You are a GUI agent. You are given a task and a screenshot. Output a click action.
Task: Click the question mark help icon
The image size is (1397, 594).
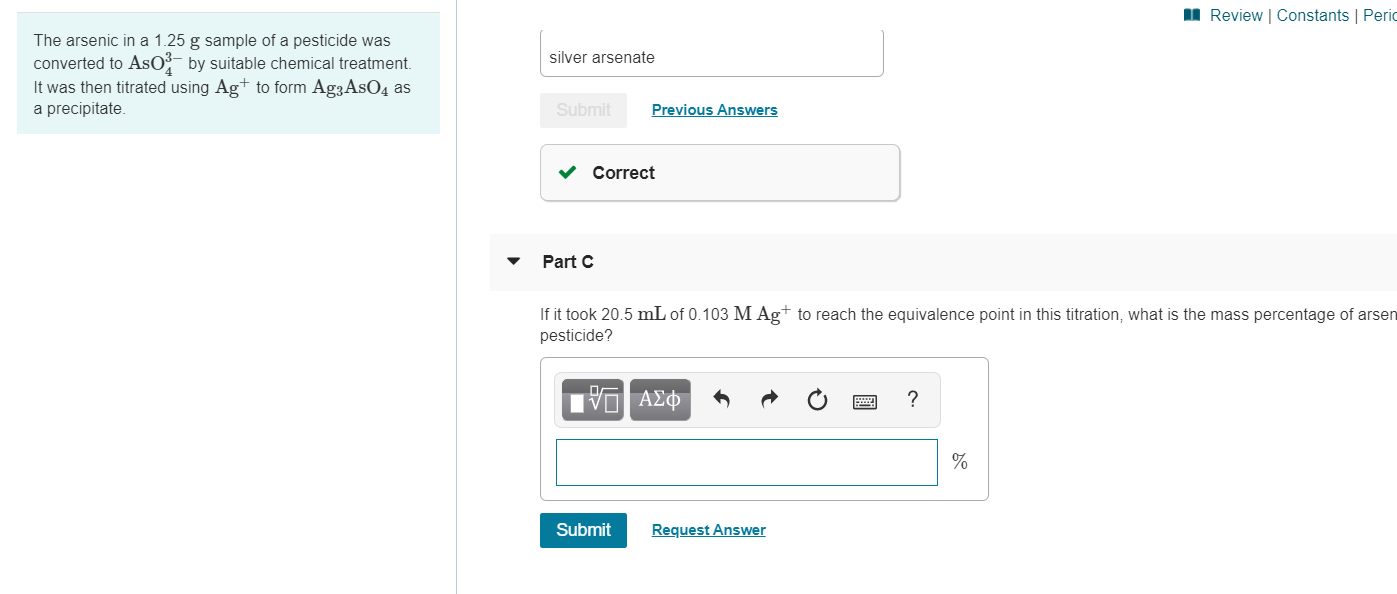click(912, 400)
